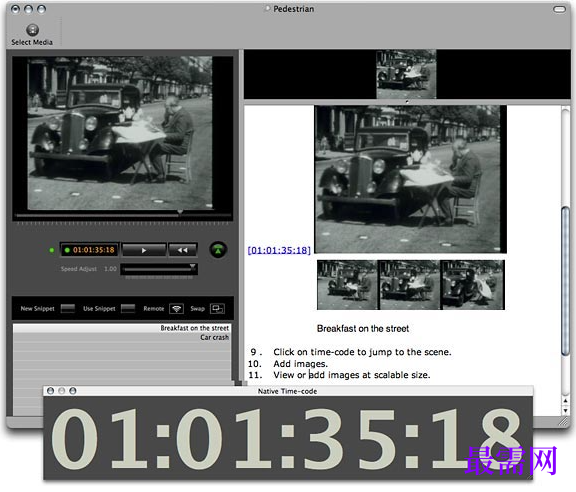
Task: Click the large document image of breakfast scene
Action: click(410, 179)
